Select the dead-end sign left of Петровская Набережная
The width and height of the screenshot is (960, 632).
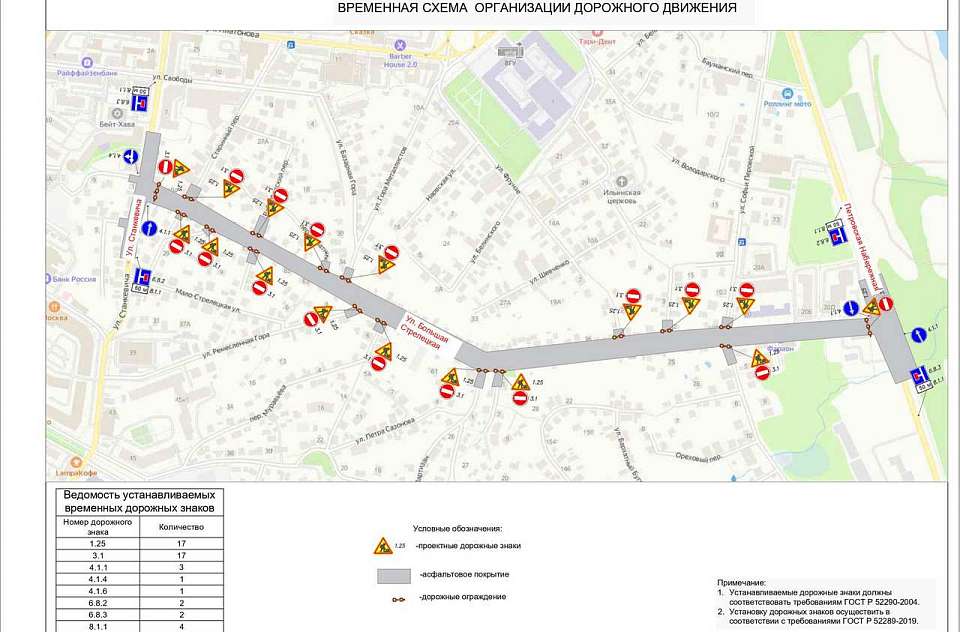pos(838,234)
